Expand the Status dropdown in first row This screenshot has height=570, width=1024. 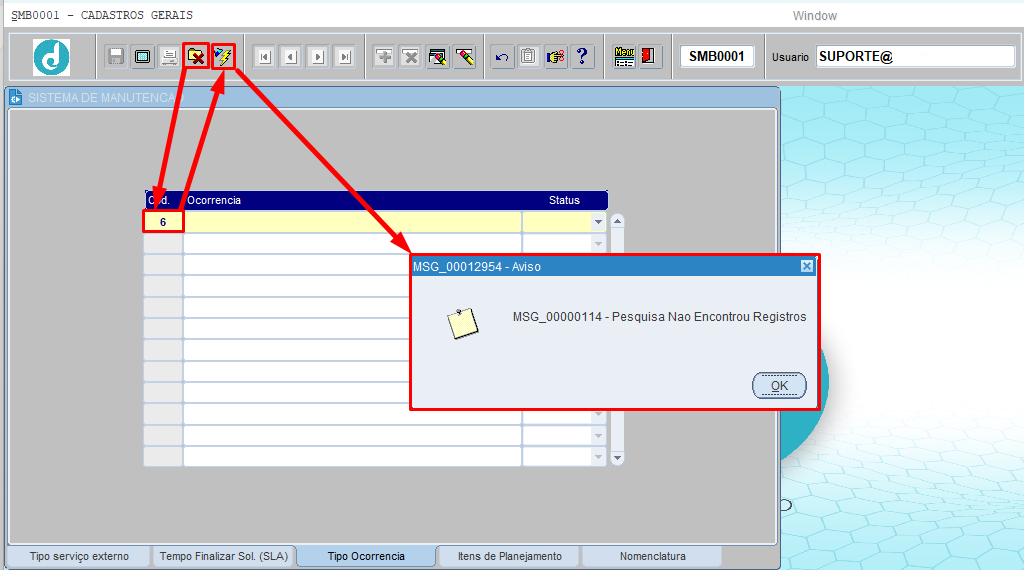[598, 221]
